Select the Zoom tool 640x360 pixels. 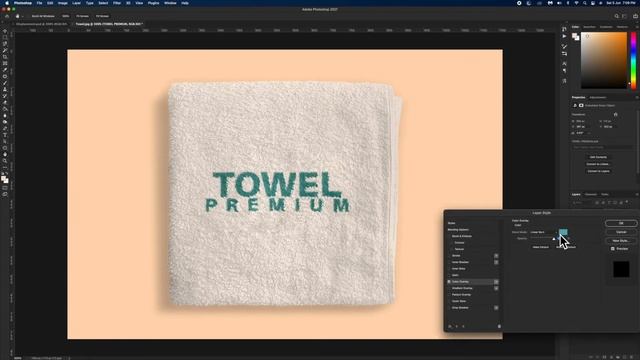click(x=5, y=161)
